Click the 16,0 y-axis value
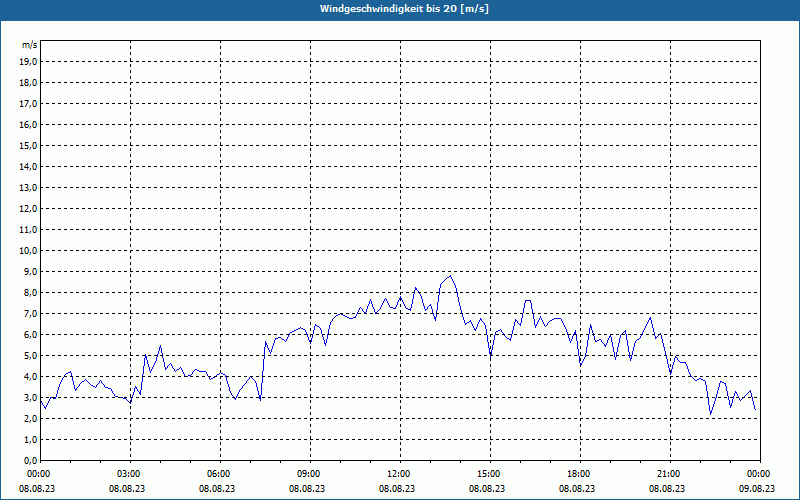This screenshot has height=500, width=800. coord(28,124)
